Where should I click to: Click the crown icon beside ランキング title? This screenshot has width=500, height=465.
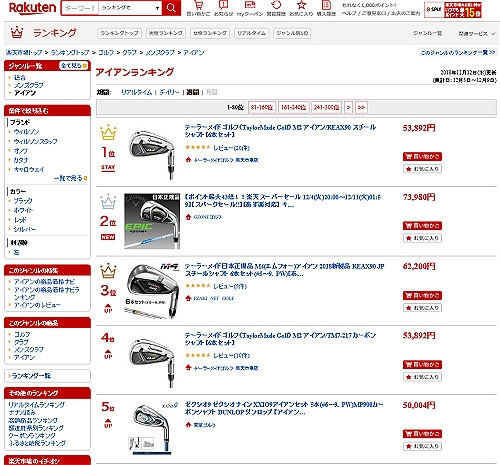(x=17, y=33)
